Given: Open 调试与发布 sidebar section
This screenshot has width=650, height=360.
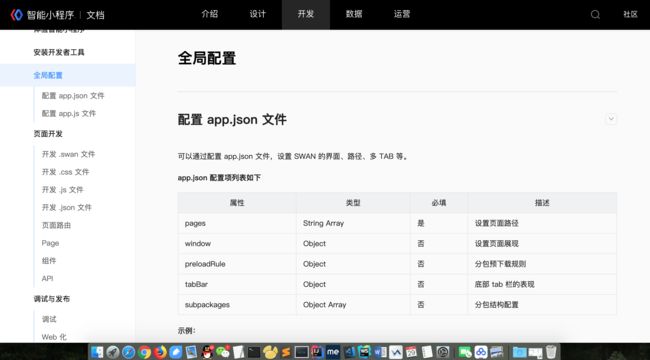Looking at the screenshot, I should pyautogui.click(x=51, y=299).
